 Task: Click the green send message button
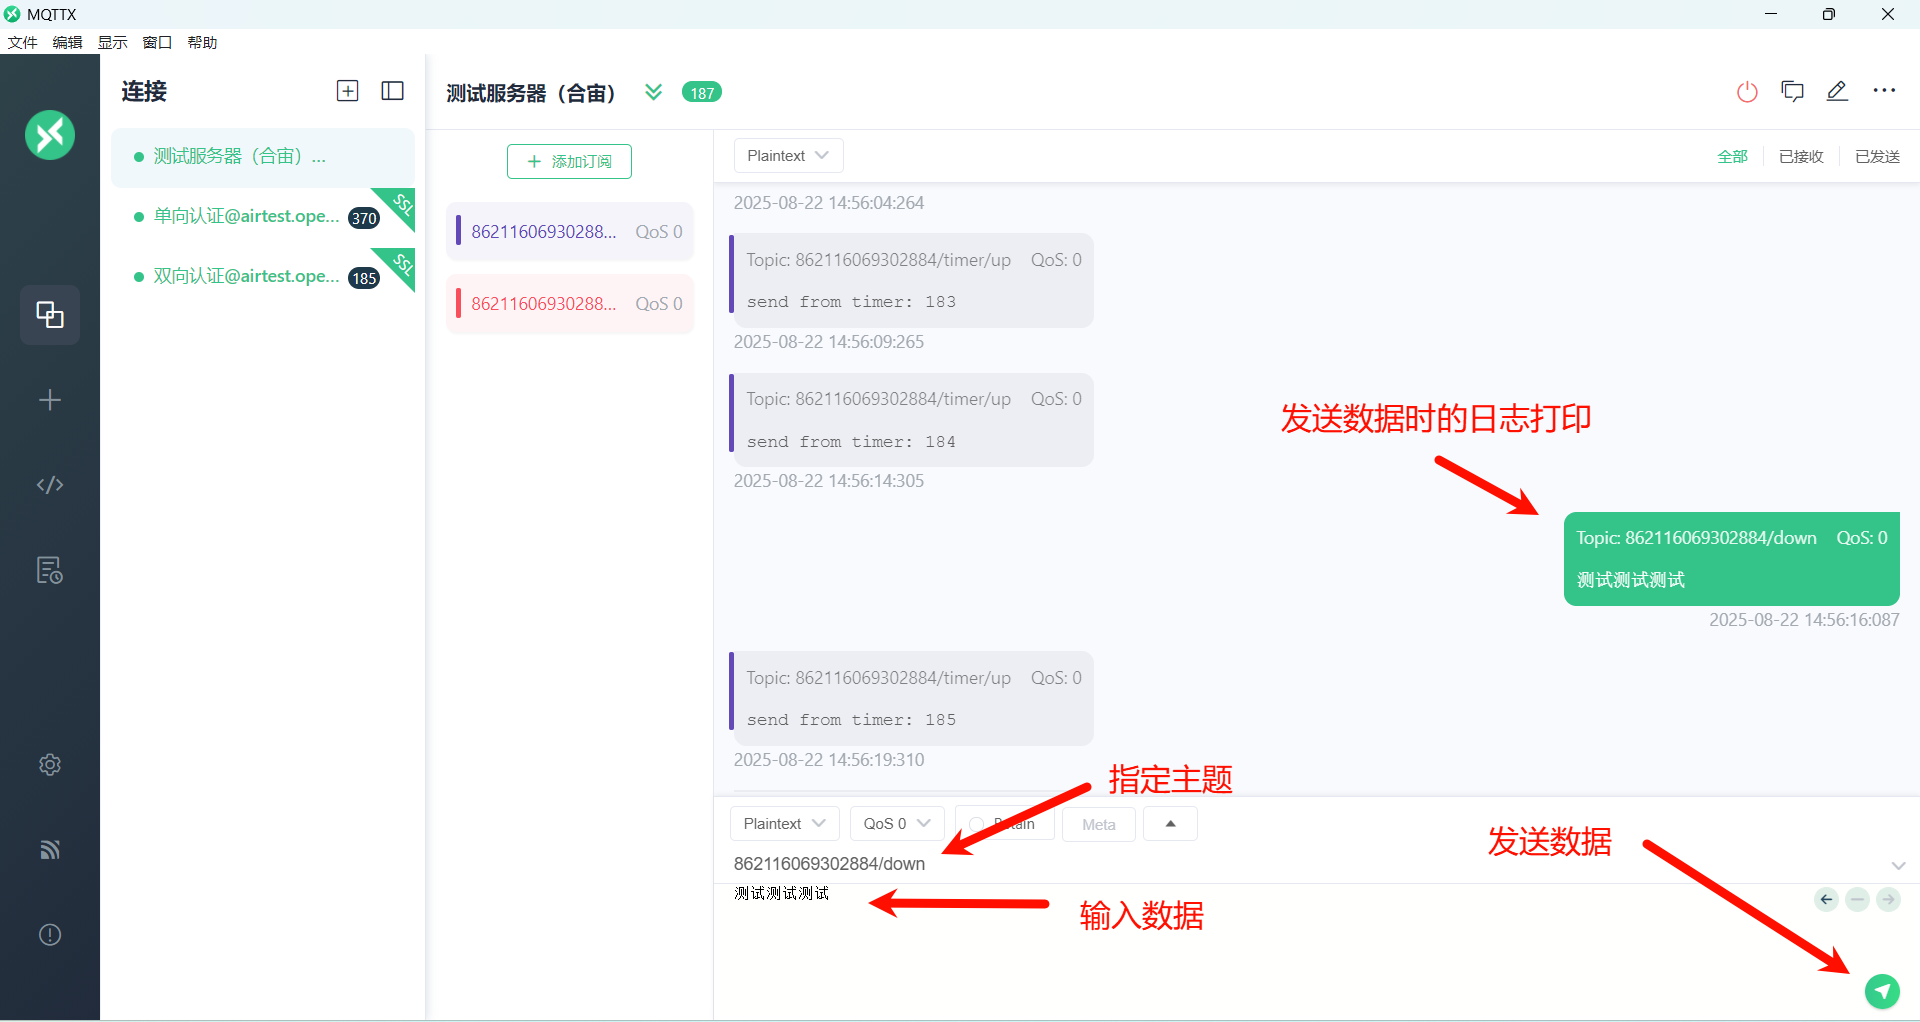click(1882, 991)
